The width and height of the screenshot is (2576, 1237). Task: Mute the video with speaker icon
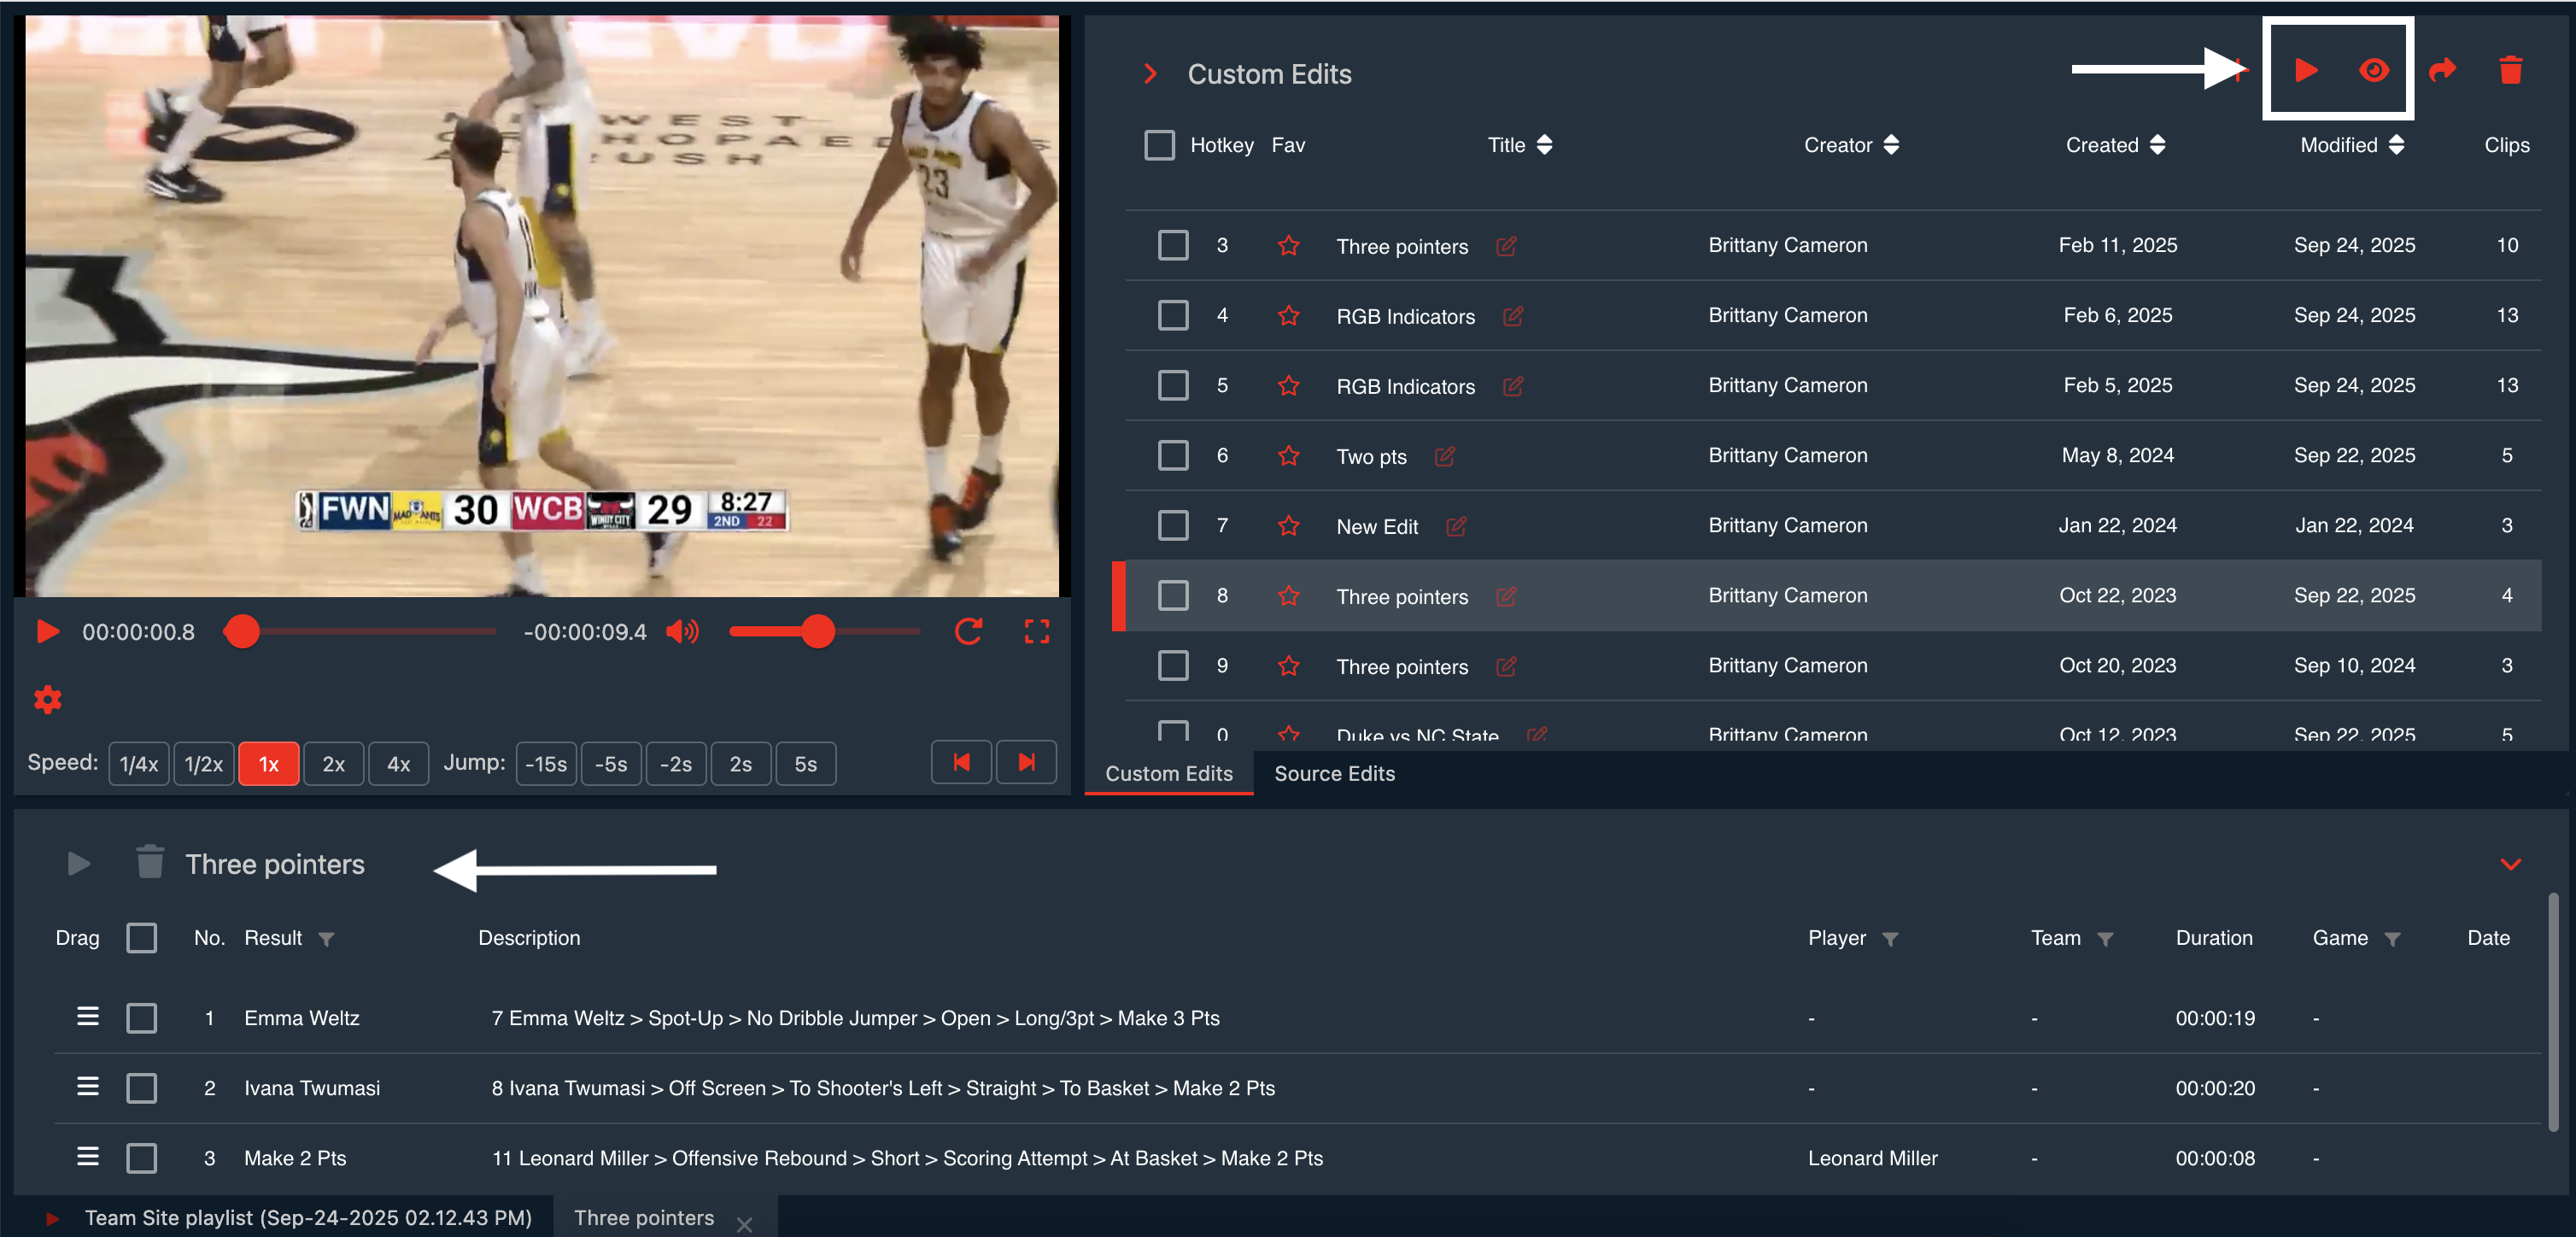coord(682,631)
